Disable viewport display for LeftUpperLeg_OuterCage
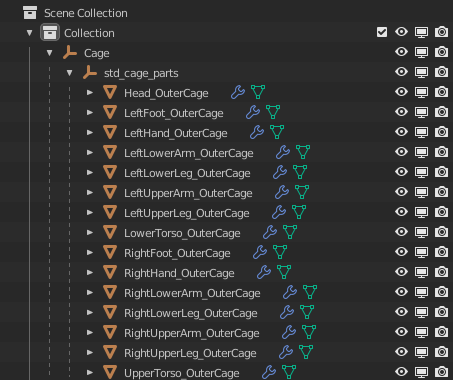The image size is (453, 380). (421, 212)
